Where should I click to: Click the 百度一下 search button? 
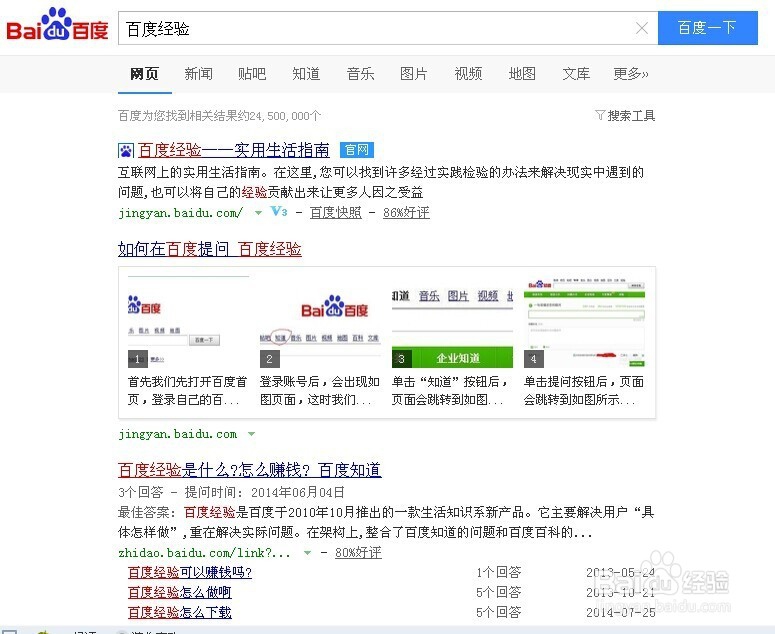(x=707, y=28)
